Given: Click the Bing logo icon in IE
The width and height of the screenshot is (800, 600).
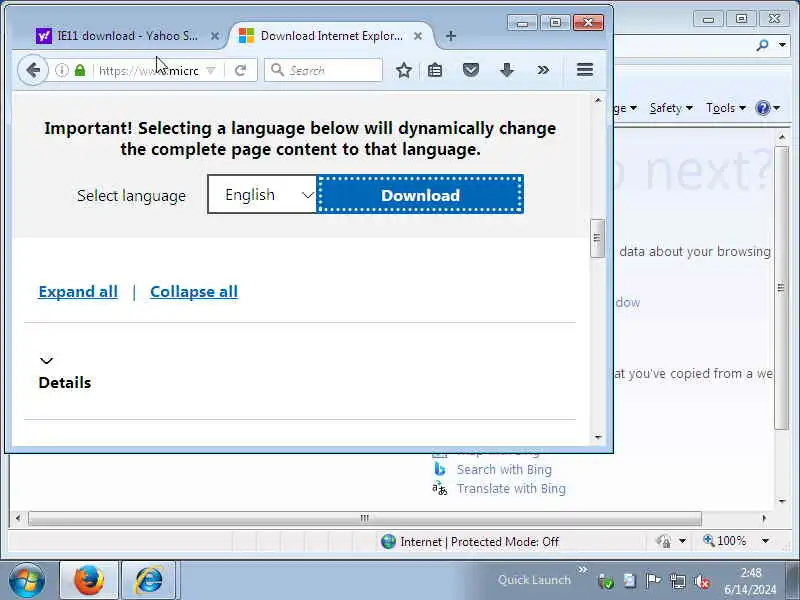Looking at the screenshot, I should click(x=439, y=469).
